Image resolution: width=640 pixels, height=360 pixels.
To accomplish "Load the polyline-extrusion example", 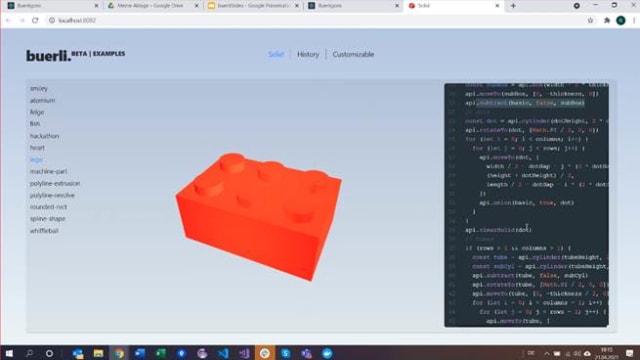I will pyautogui.click(x=55, y=184).
